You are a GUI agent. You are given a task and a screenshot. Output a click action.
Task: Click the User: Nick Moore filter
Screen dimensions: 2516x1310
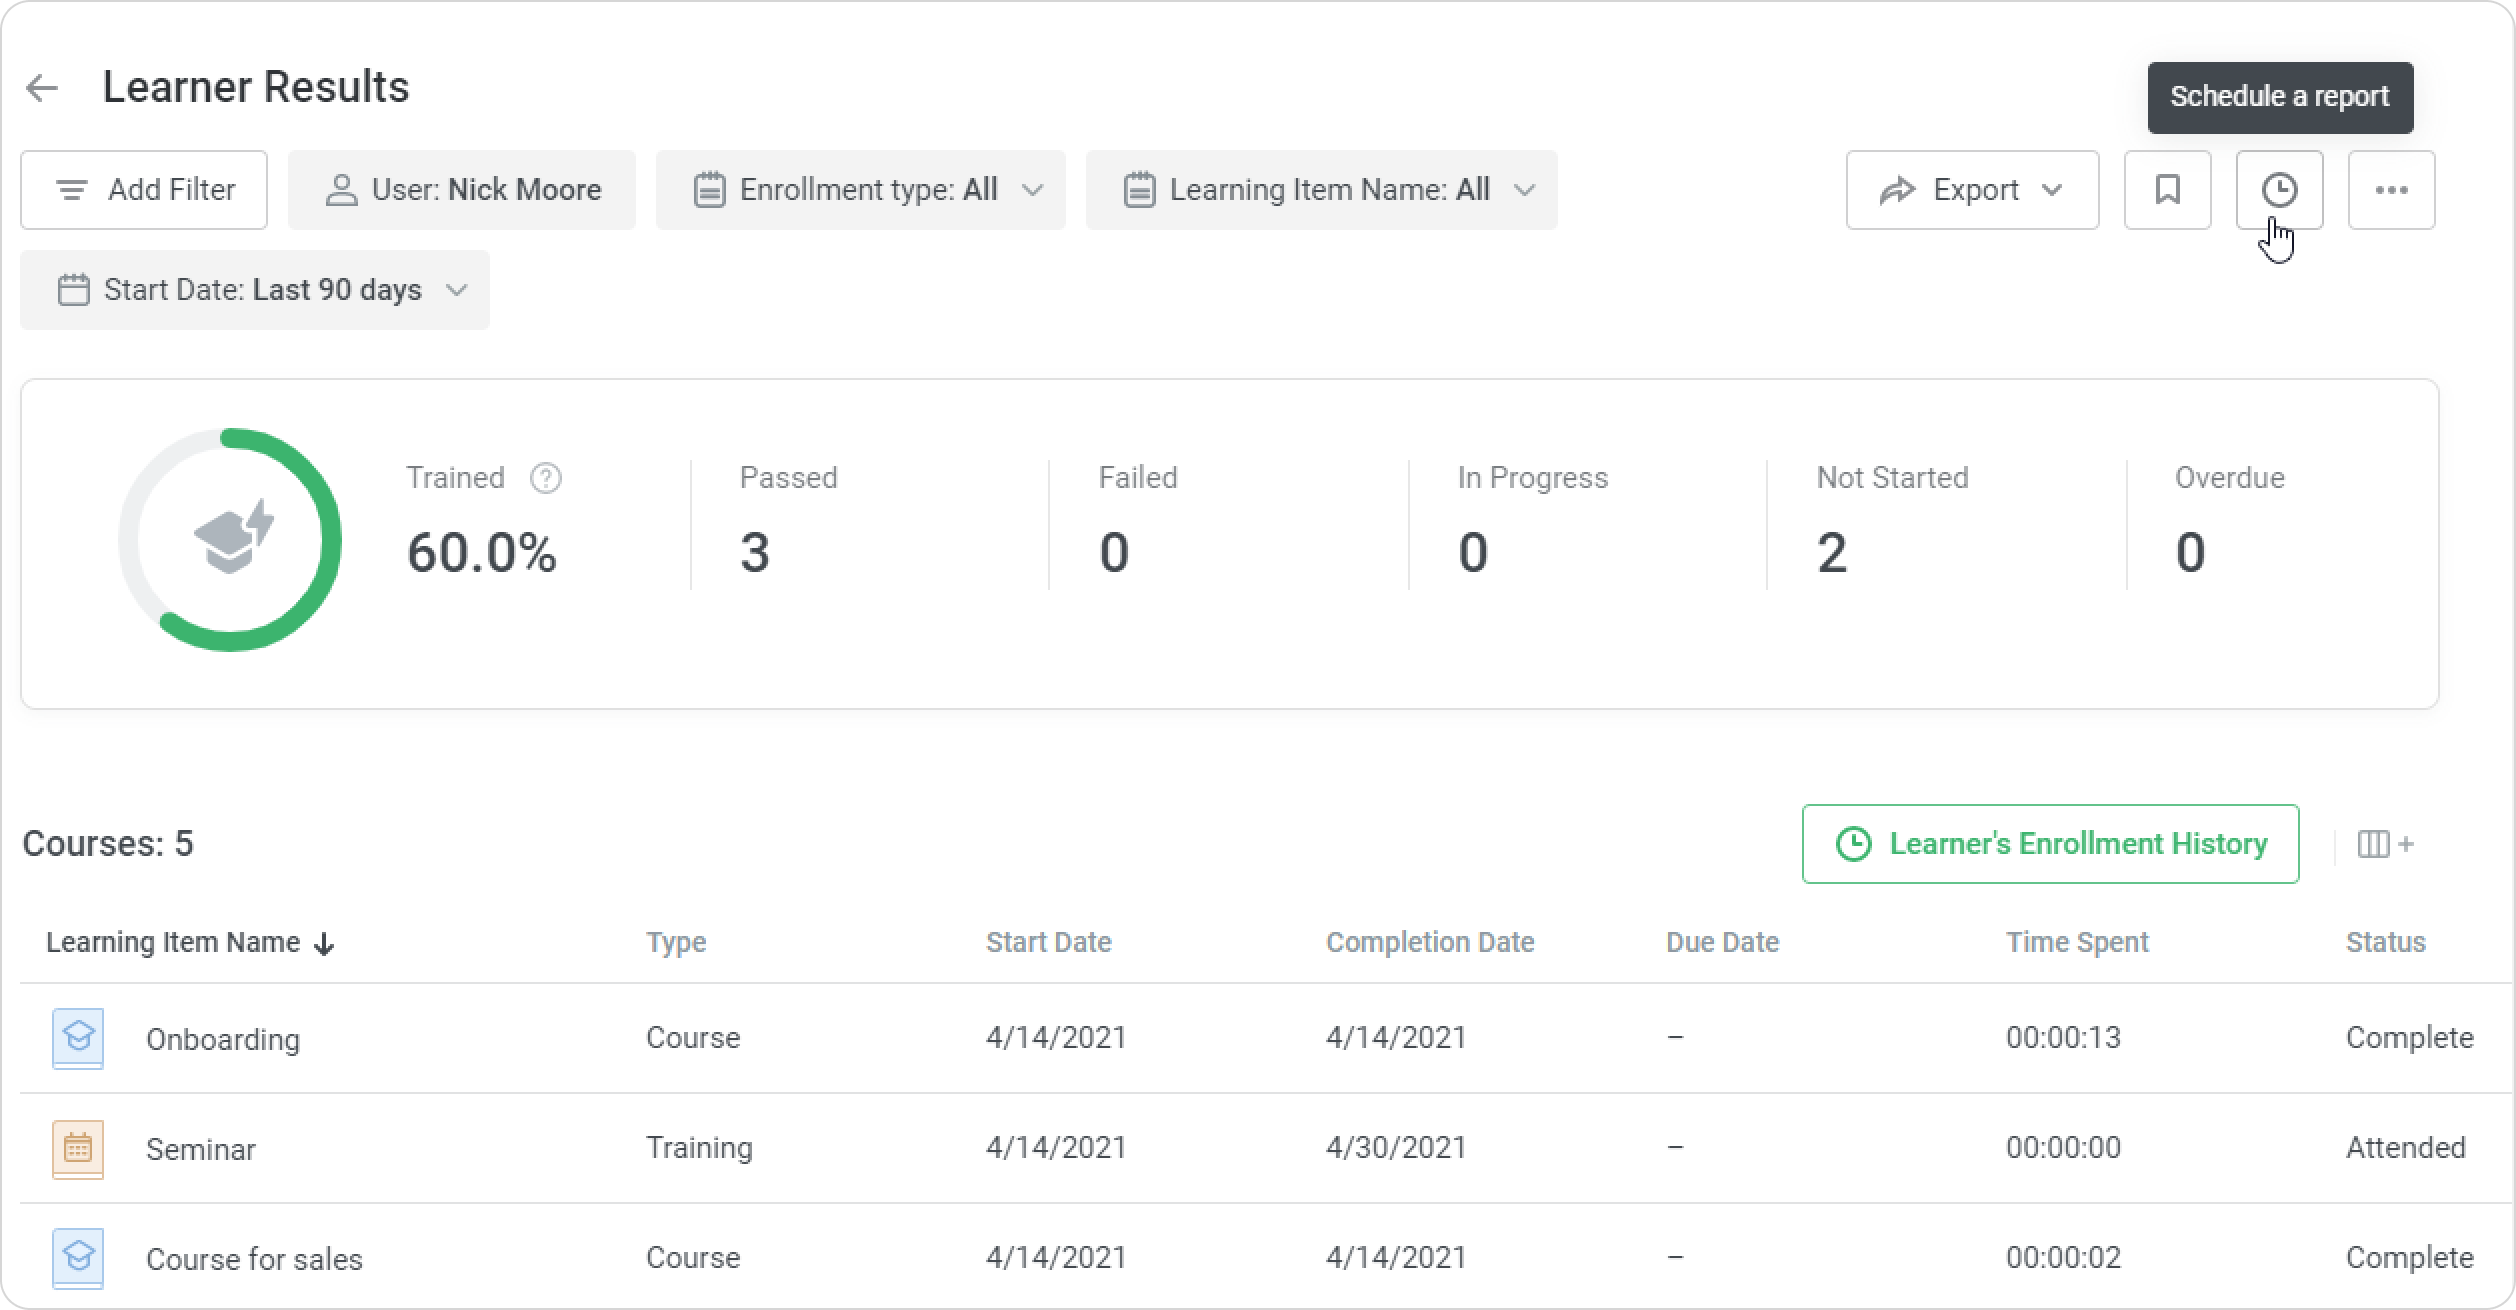[x=462, y=190]
